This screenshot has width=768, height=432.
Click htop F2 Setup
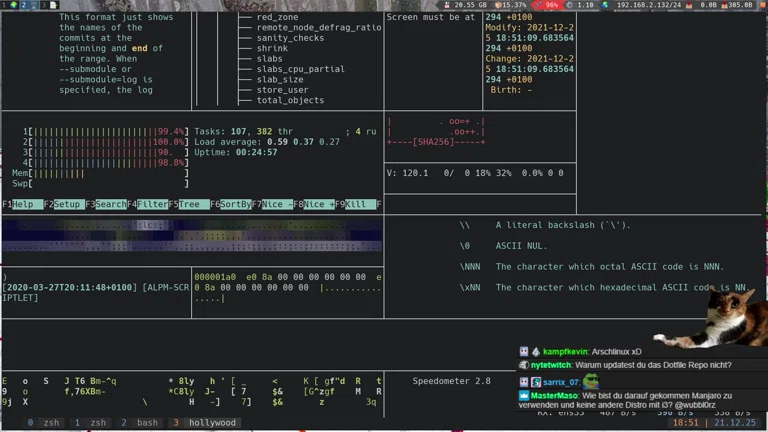[x=64, y=204]
